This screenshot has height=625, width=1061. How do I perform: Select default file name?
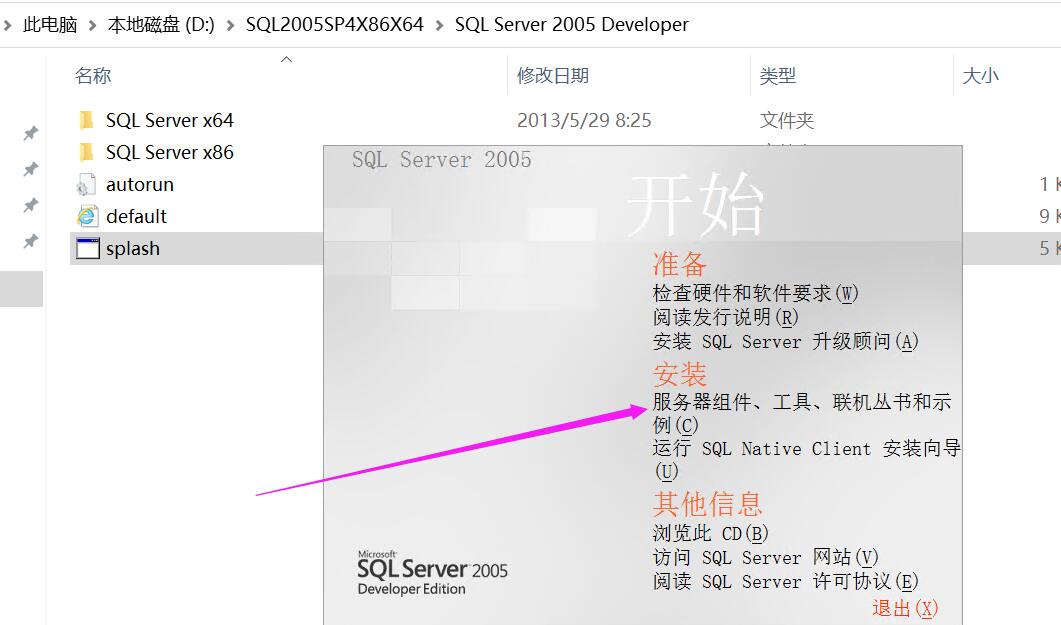(136, 216)
